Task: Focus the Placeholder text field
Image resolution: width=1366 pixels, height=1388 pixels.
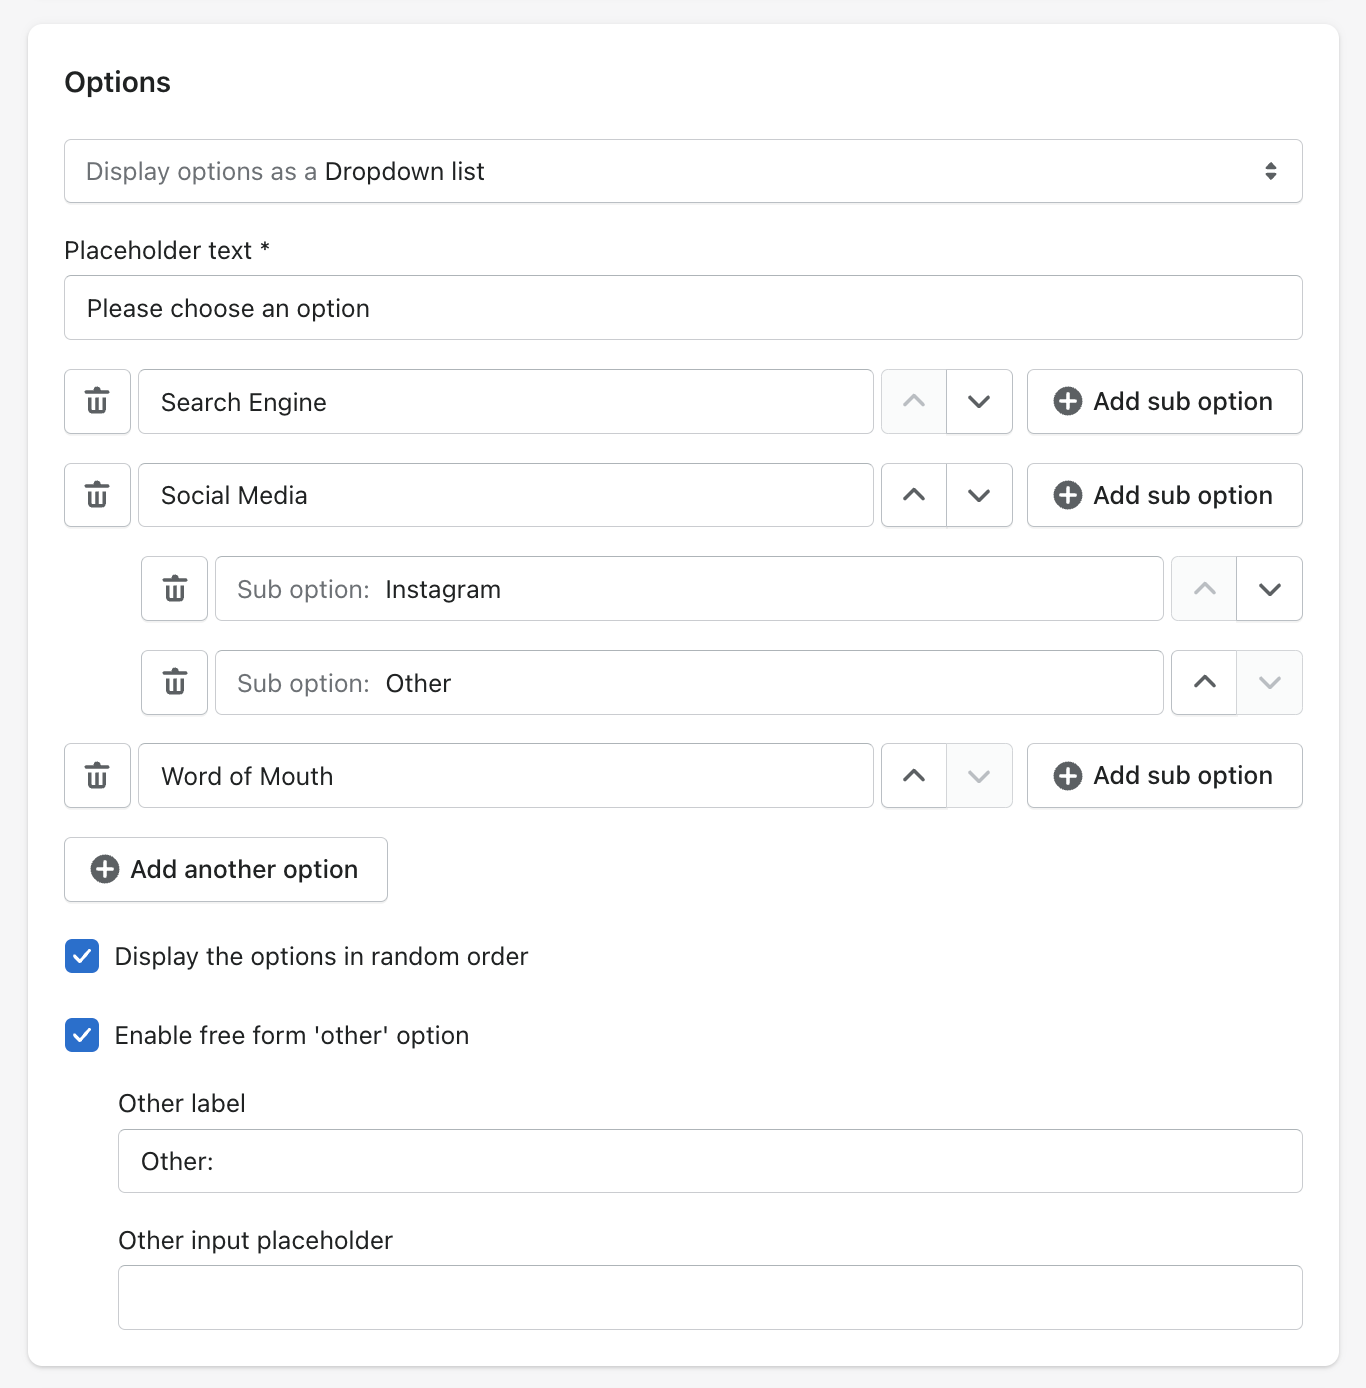Action: click(683, 308)
